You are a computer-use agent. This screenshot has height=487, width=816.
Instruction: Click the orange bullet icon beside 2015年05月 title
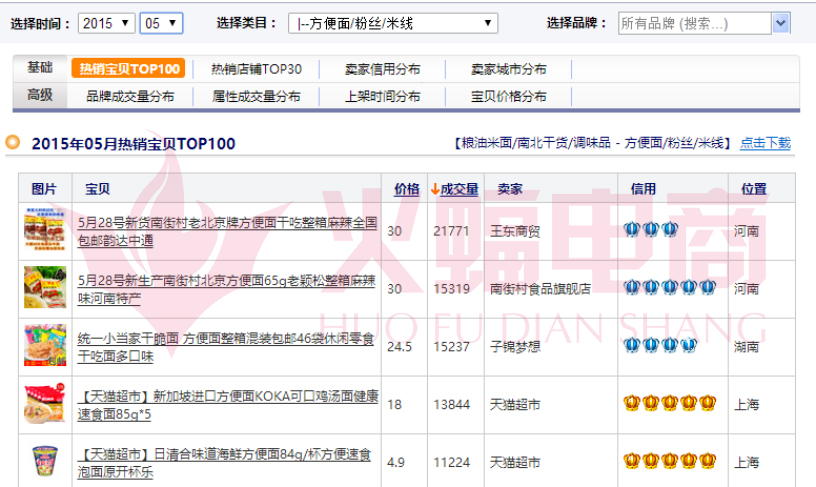12,142
